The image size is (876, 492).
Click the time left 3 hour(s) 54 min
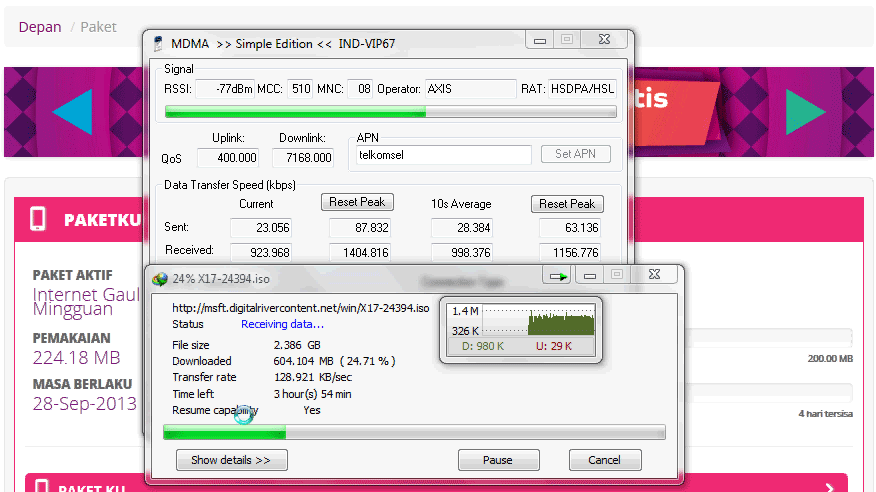coord(312,394)
